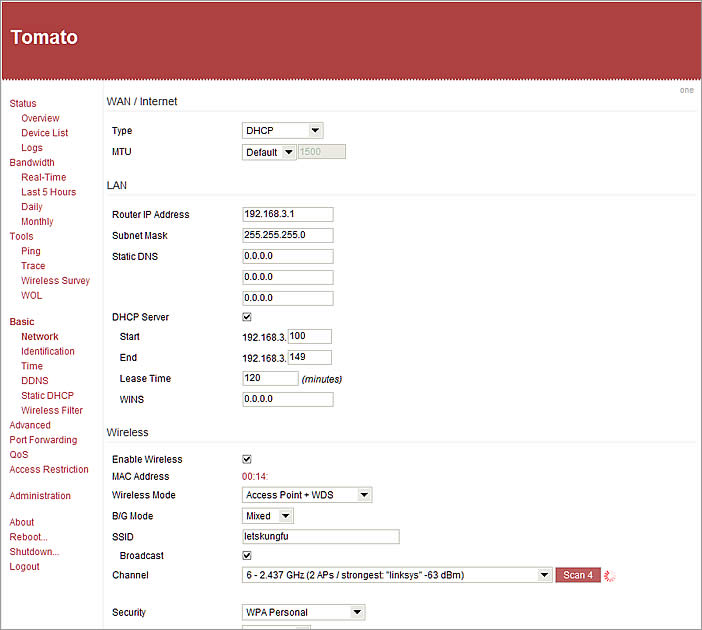
Task: Open the QoS section
Action: coord(19,455)
